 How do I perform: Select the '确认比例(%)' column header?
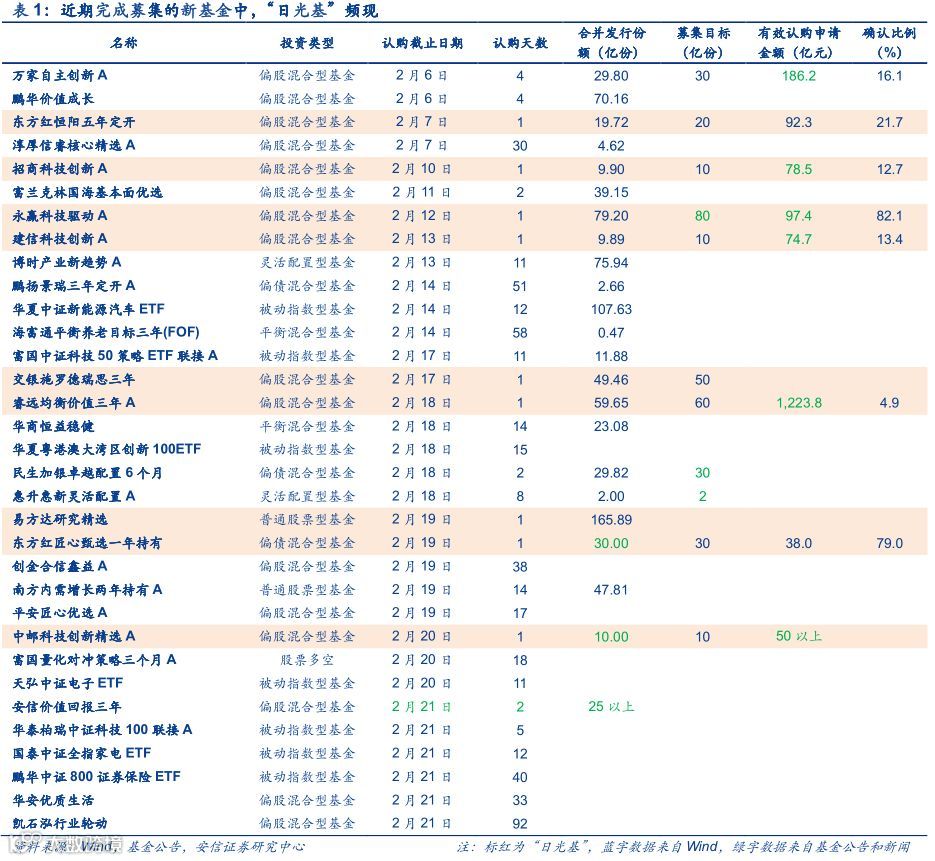click(x=889, y=42)
